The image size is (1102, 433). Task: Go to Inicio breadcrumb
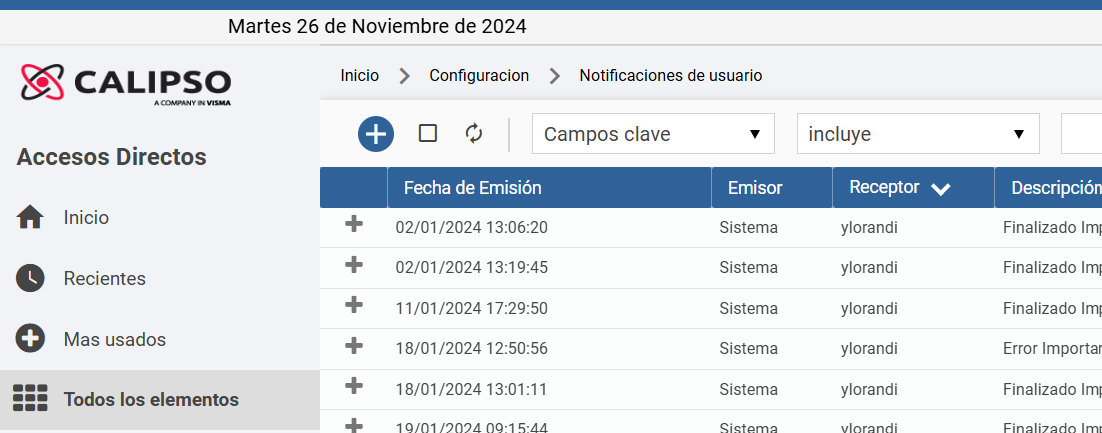coord(360,75)
